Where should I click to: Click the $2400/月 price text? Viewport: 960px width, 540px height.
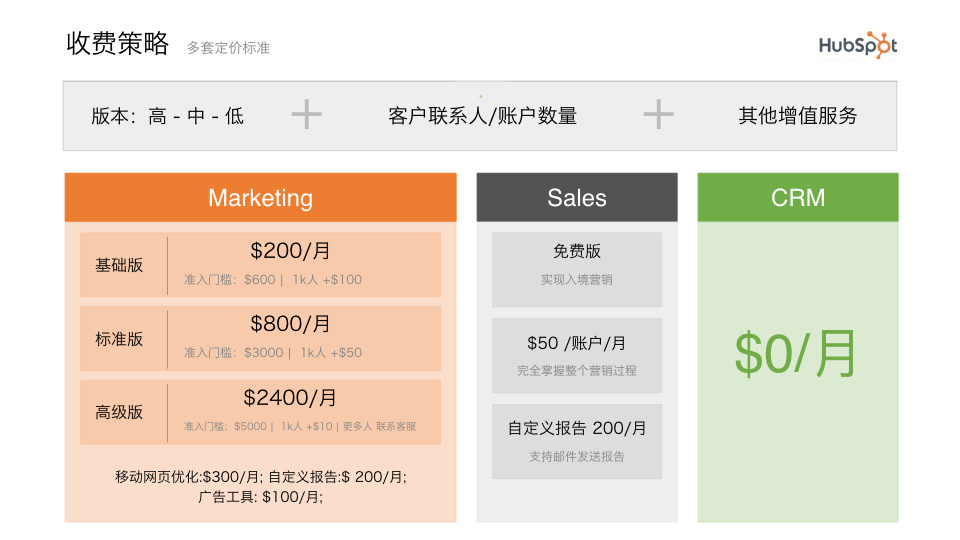(x=290, y=398)
